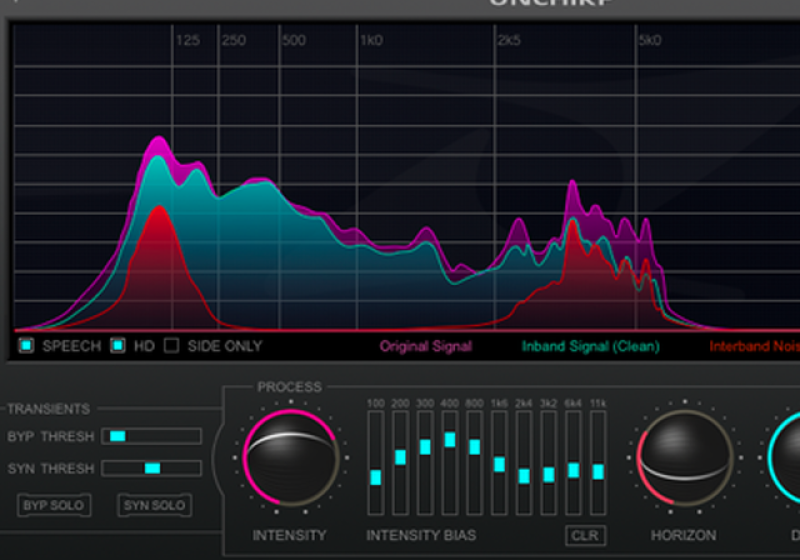Viewport: 800px width, 560px height.
Task: Select the 800 Hz intensity bias fader
Action: (474, 447)
